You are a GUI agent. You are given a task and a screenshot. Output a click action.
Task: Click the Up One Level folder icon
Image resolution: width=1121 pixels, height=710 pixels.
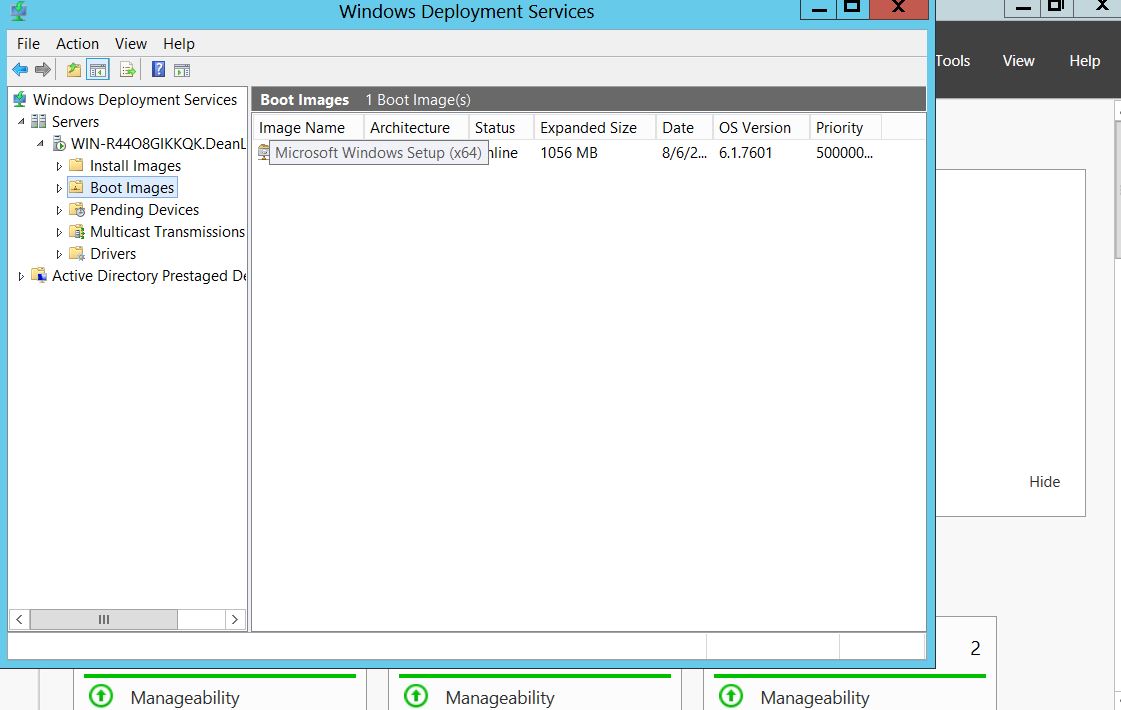[x=74, y=69]
